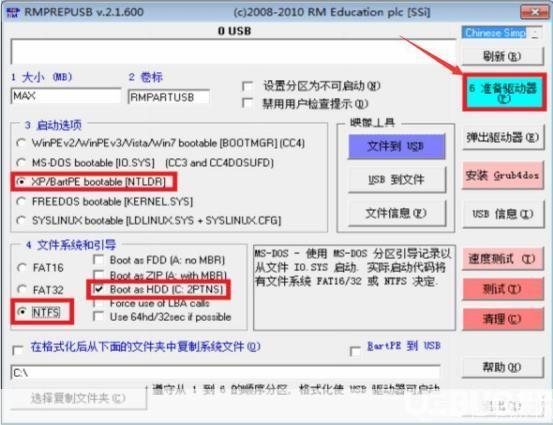Close the RMPREPUSB window
This screenshot has width=553, height=425.
tap(535, 13)
